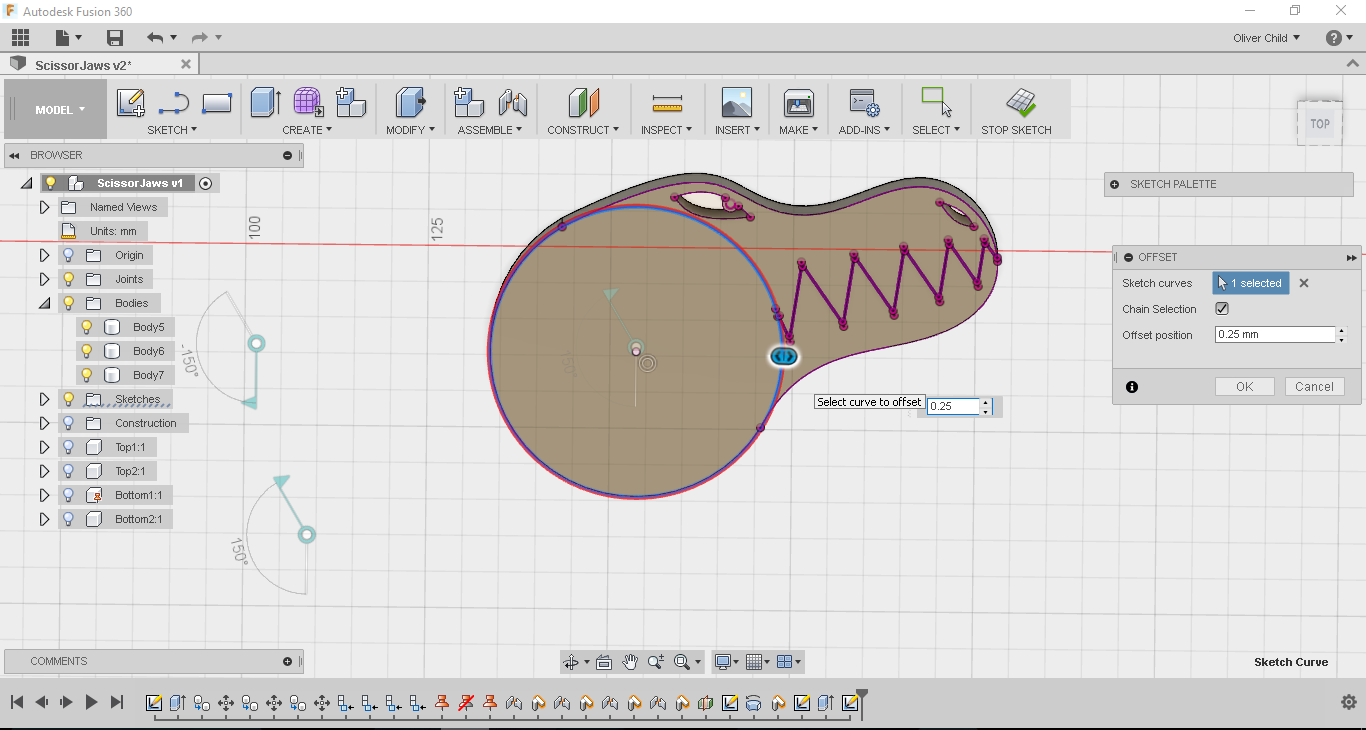Click the Create Sketch icon
Viewport: 1366px width, 730px height.
(131, 102)
